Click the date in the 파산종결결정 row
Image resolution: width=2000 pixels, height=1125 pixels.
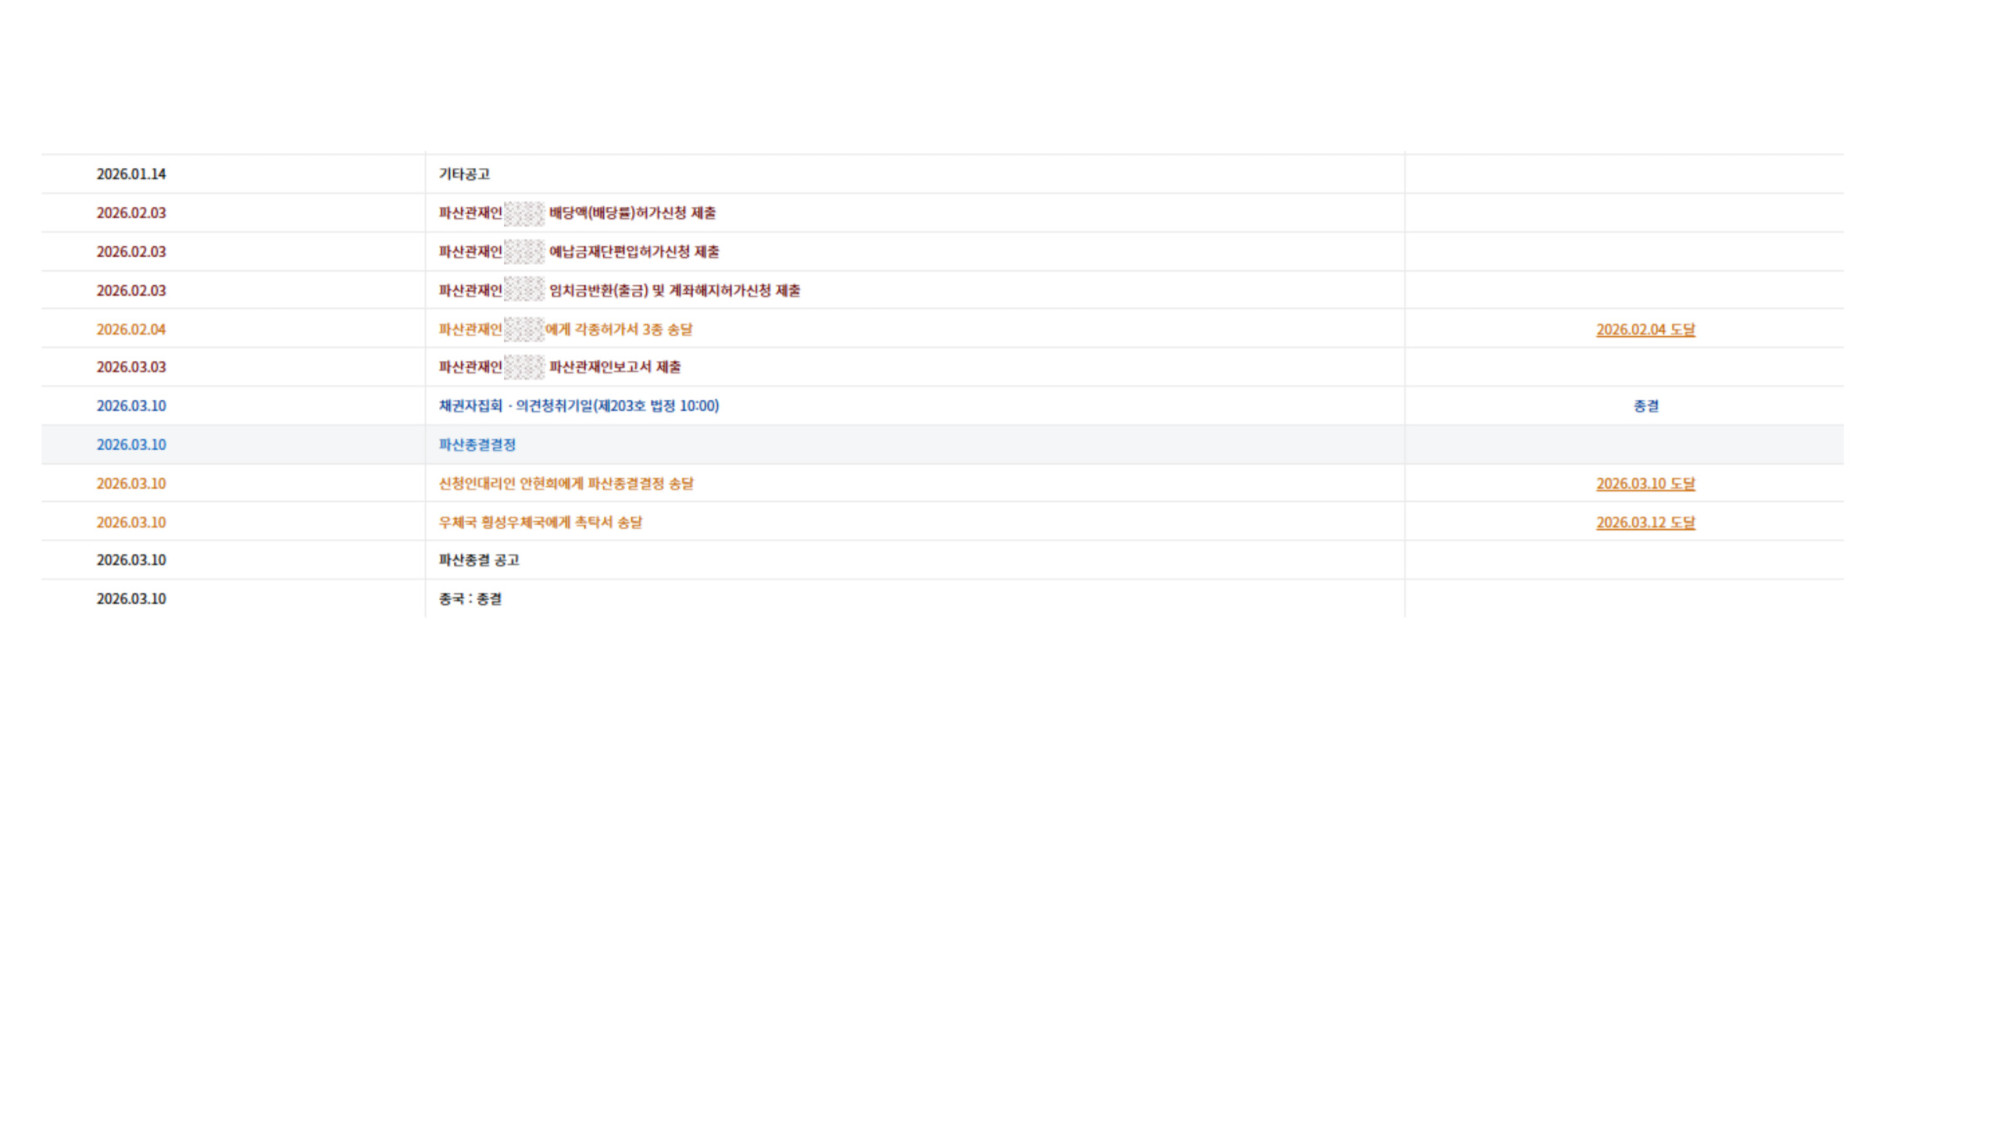click(x=131, y=445)
